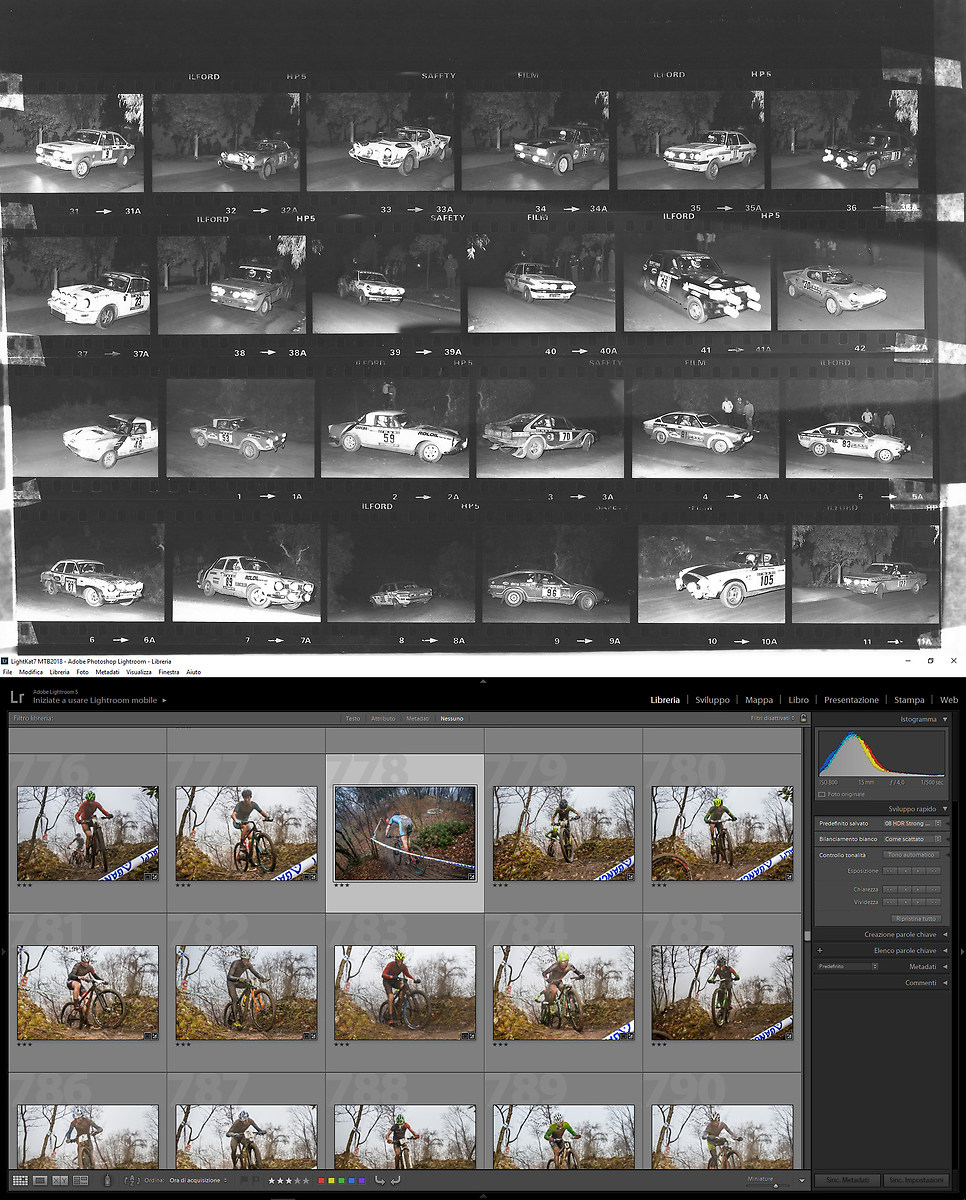
Task: Open the Metadati menu
Action: click(x=107, y=673)
